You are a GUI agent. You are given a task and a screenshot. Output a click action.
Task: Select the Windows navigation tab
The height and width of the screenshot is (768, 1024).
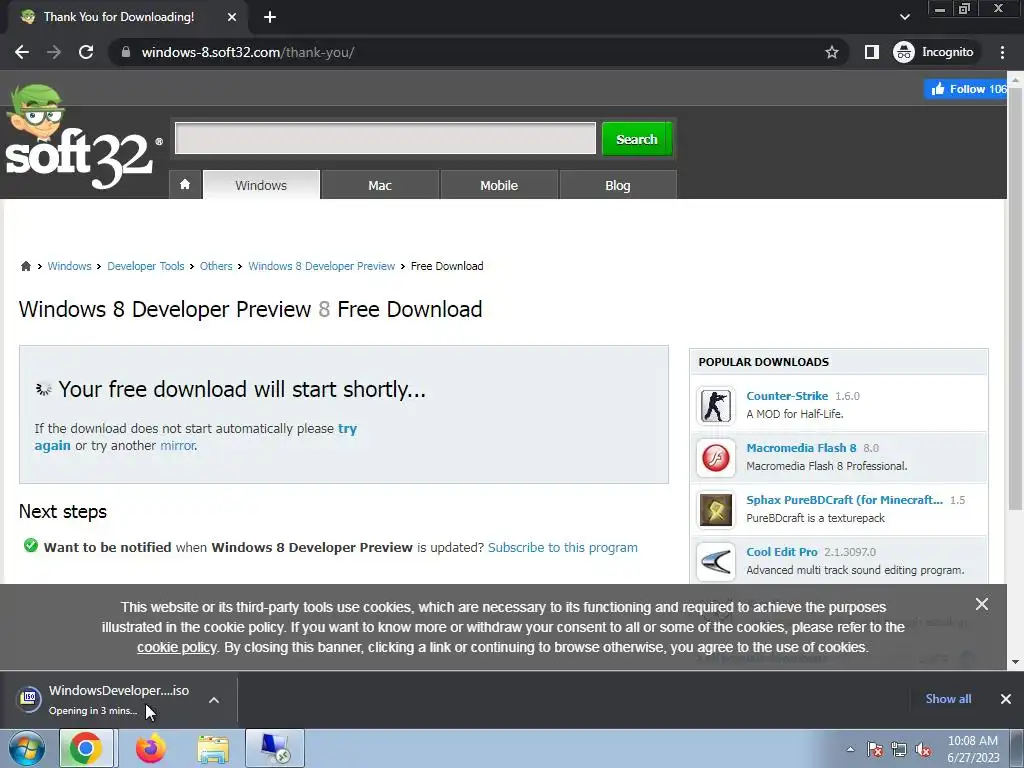(x=261, y=185)
